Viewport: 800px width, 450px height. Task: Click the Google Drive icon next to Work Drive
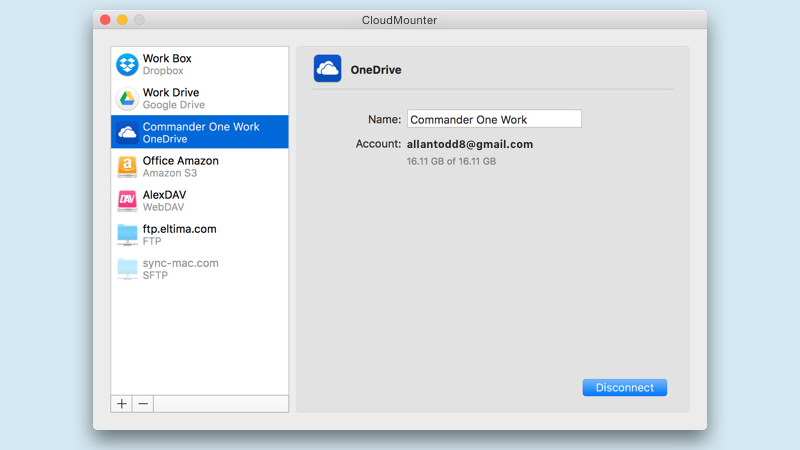pyautogui.click(x=127, y=98)
